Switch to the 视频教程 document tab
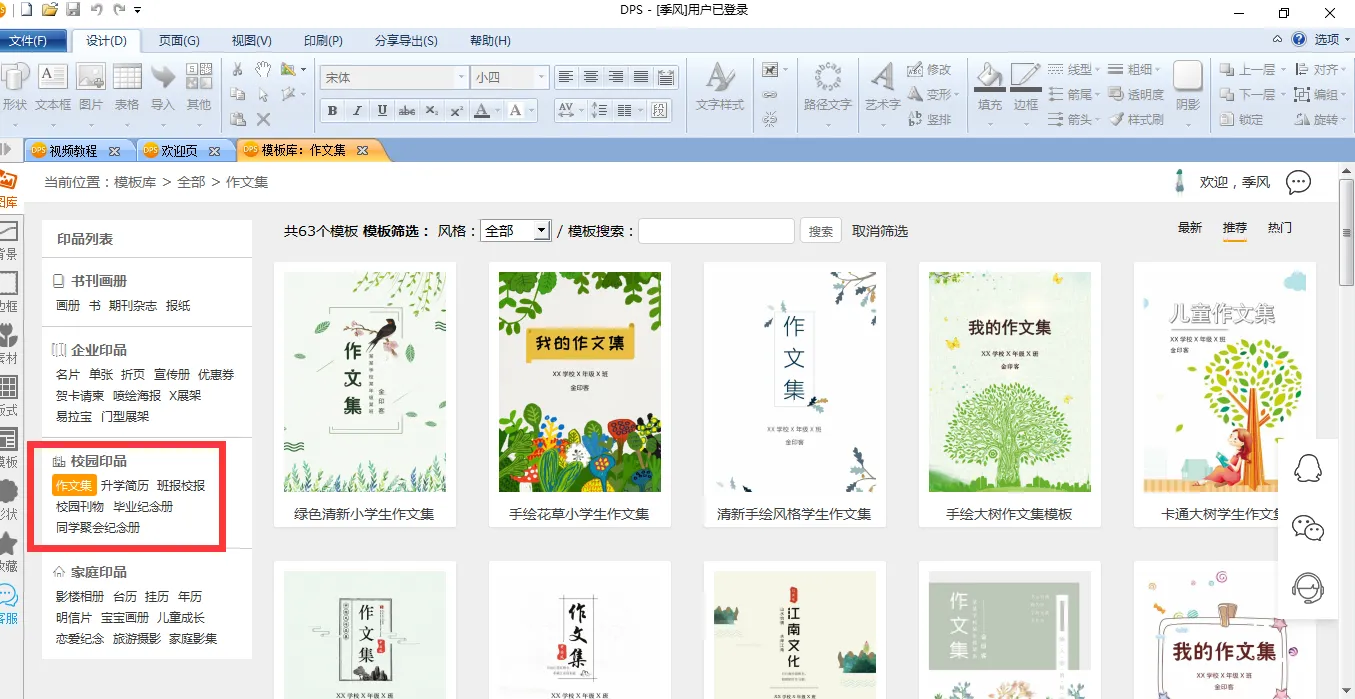 74,151
